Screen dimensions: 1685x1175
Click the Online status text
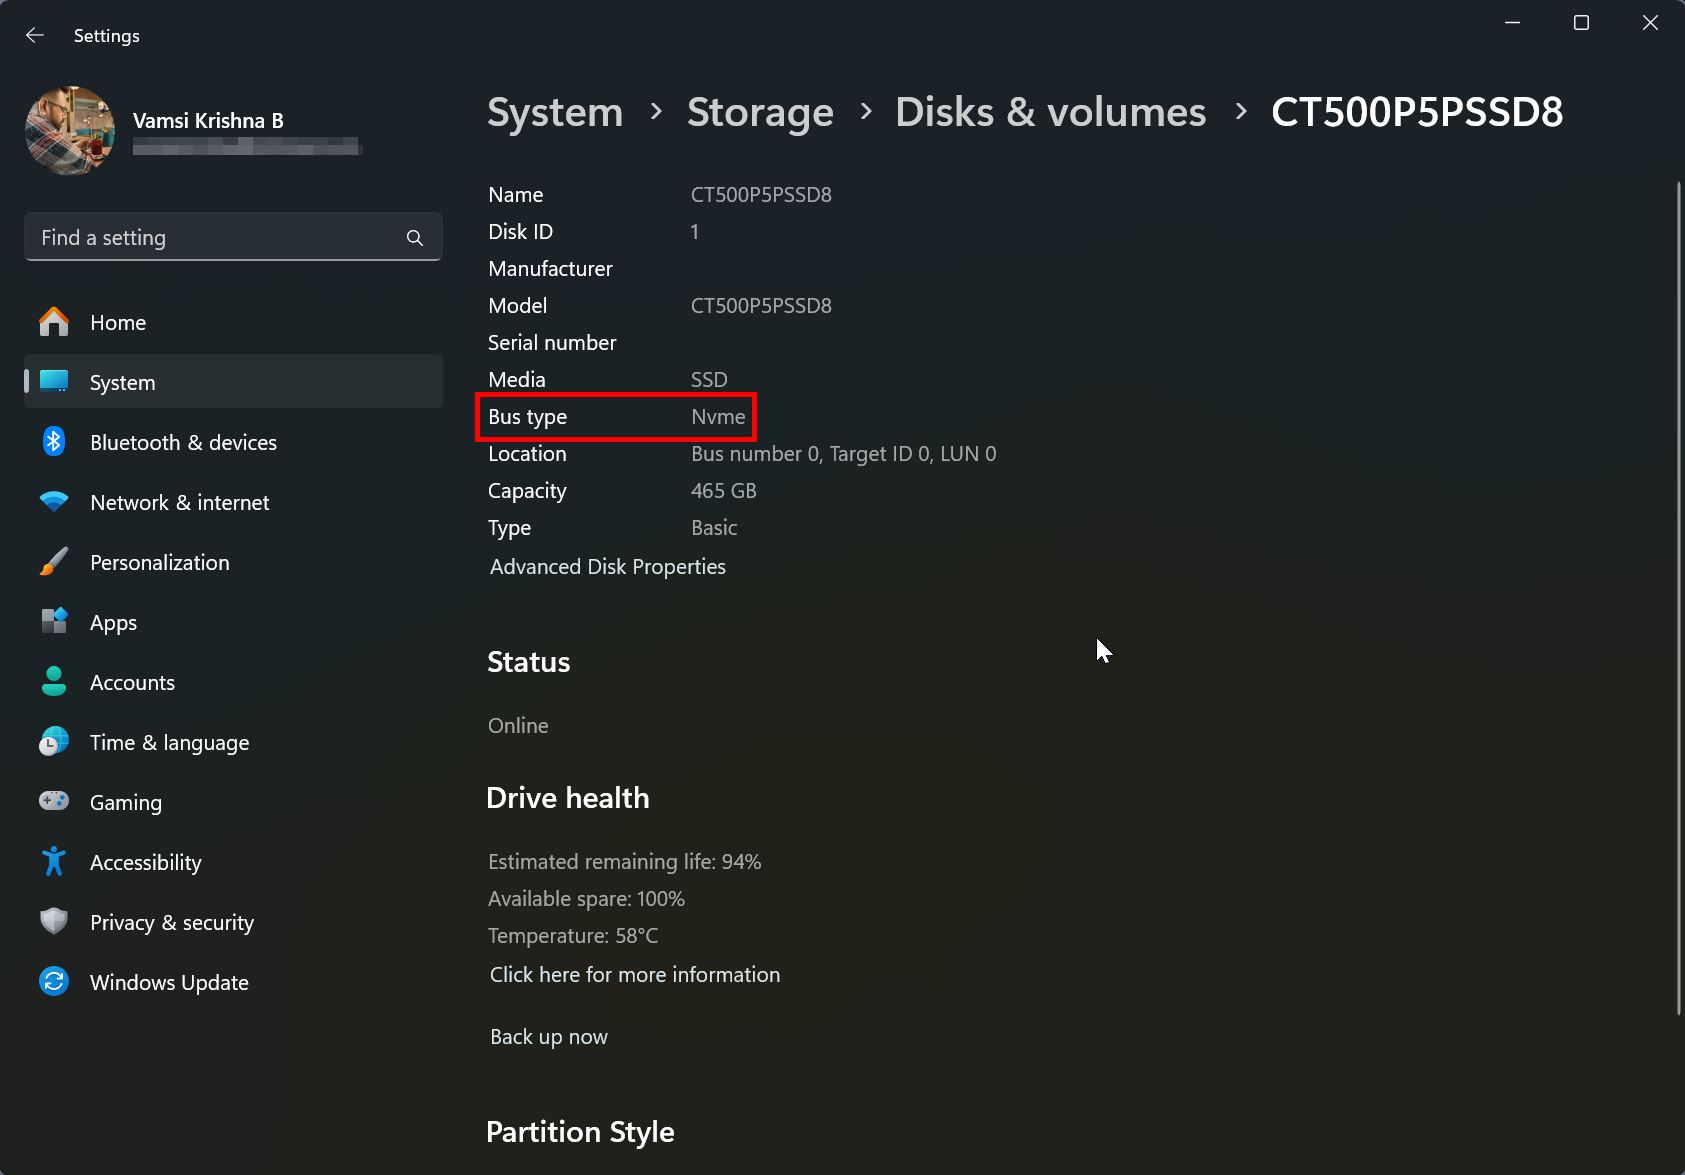(x=518, y=725)
